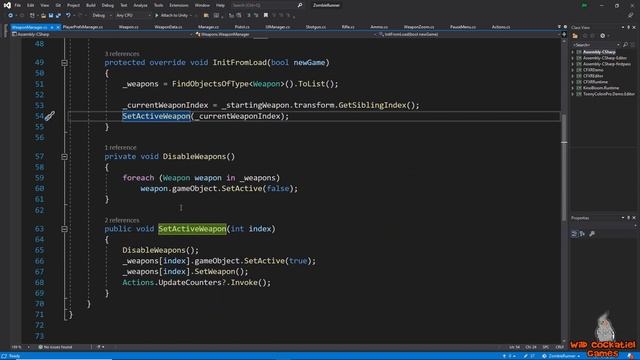Toggle auto-hide pin on Properties panel
Screen dimensions: 640x360
click(x=629, y=218)
